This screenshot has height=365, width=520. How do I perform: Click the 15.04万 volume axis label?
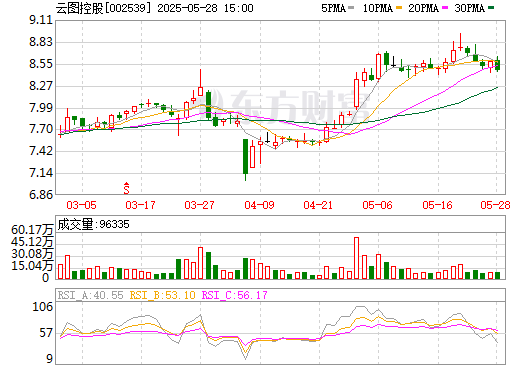32,266
